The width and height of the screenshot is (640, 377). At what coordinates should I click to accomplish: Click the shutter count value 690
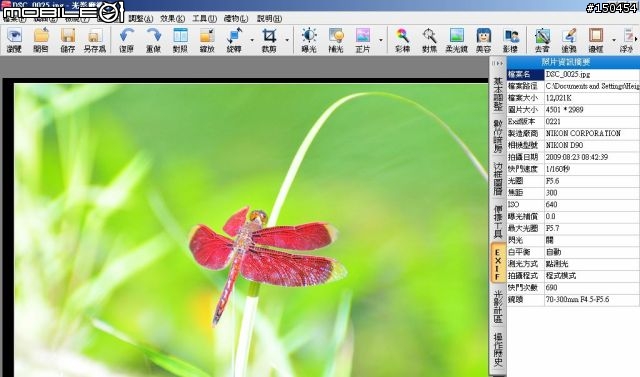tap(551, 287)
